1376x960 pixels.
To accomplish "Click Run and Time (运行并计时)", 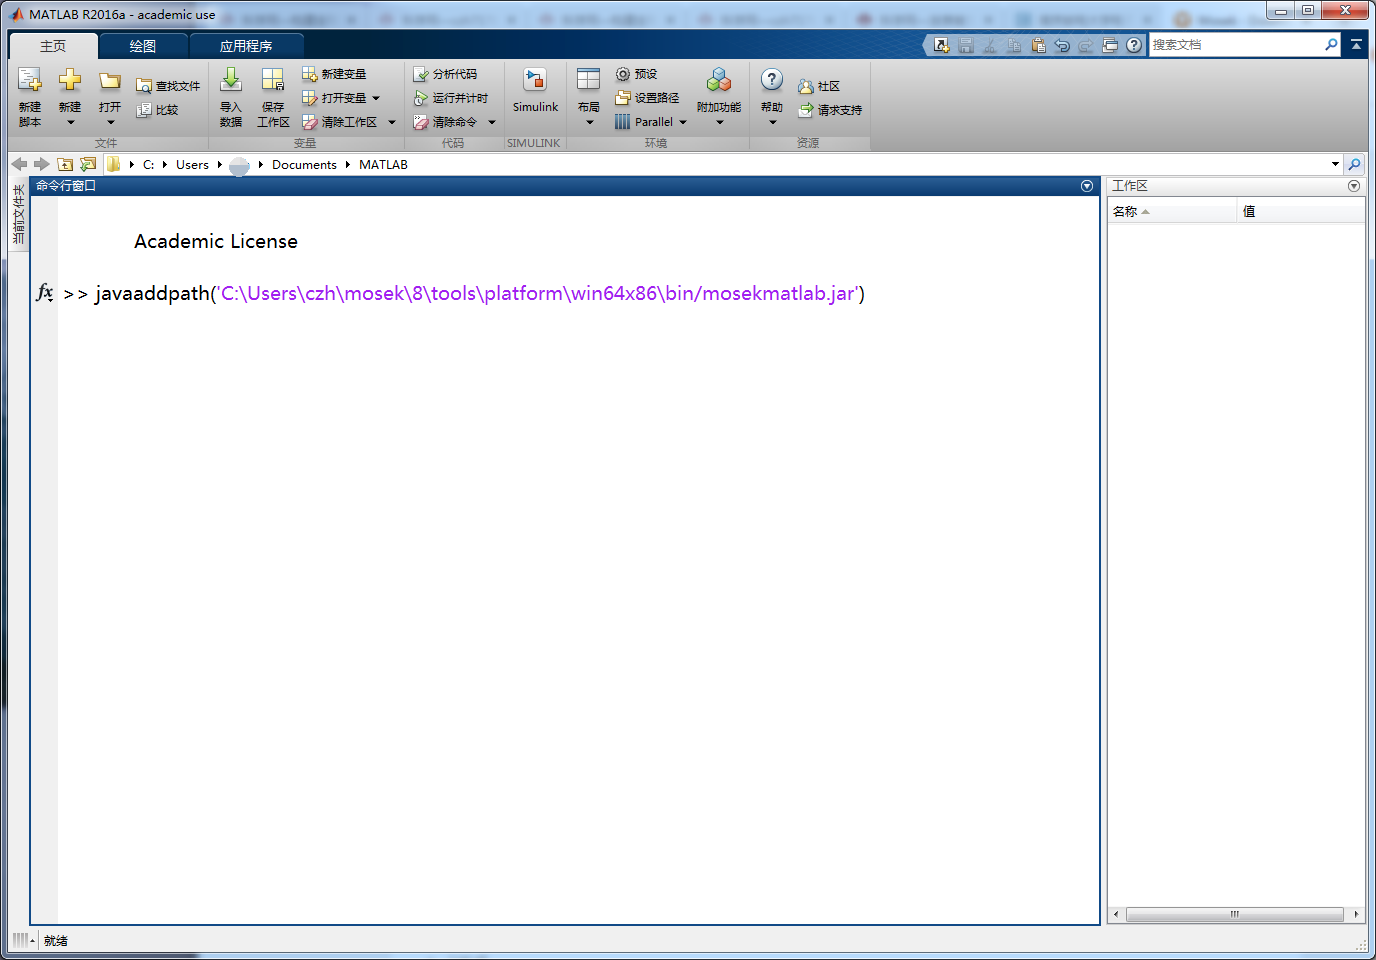I will (451, 98).
